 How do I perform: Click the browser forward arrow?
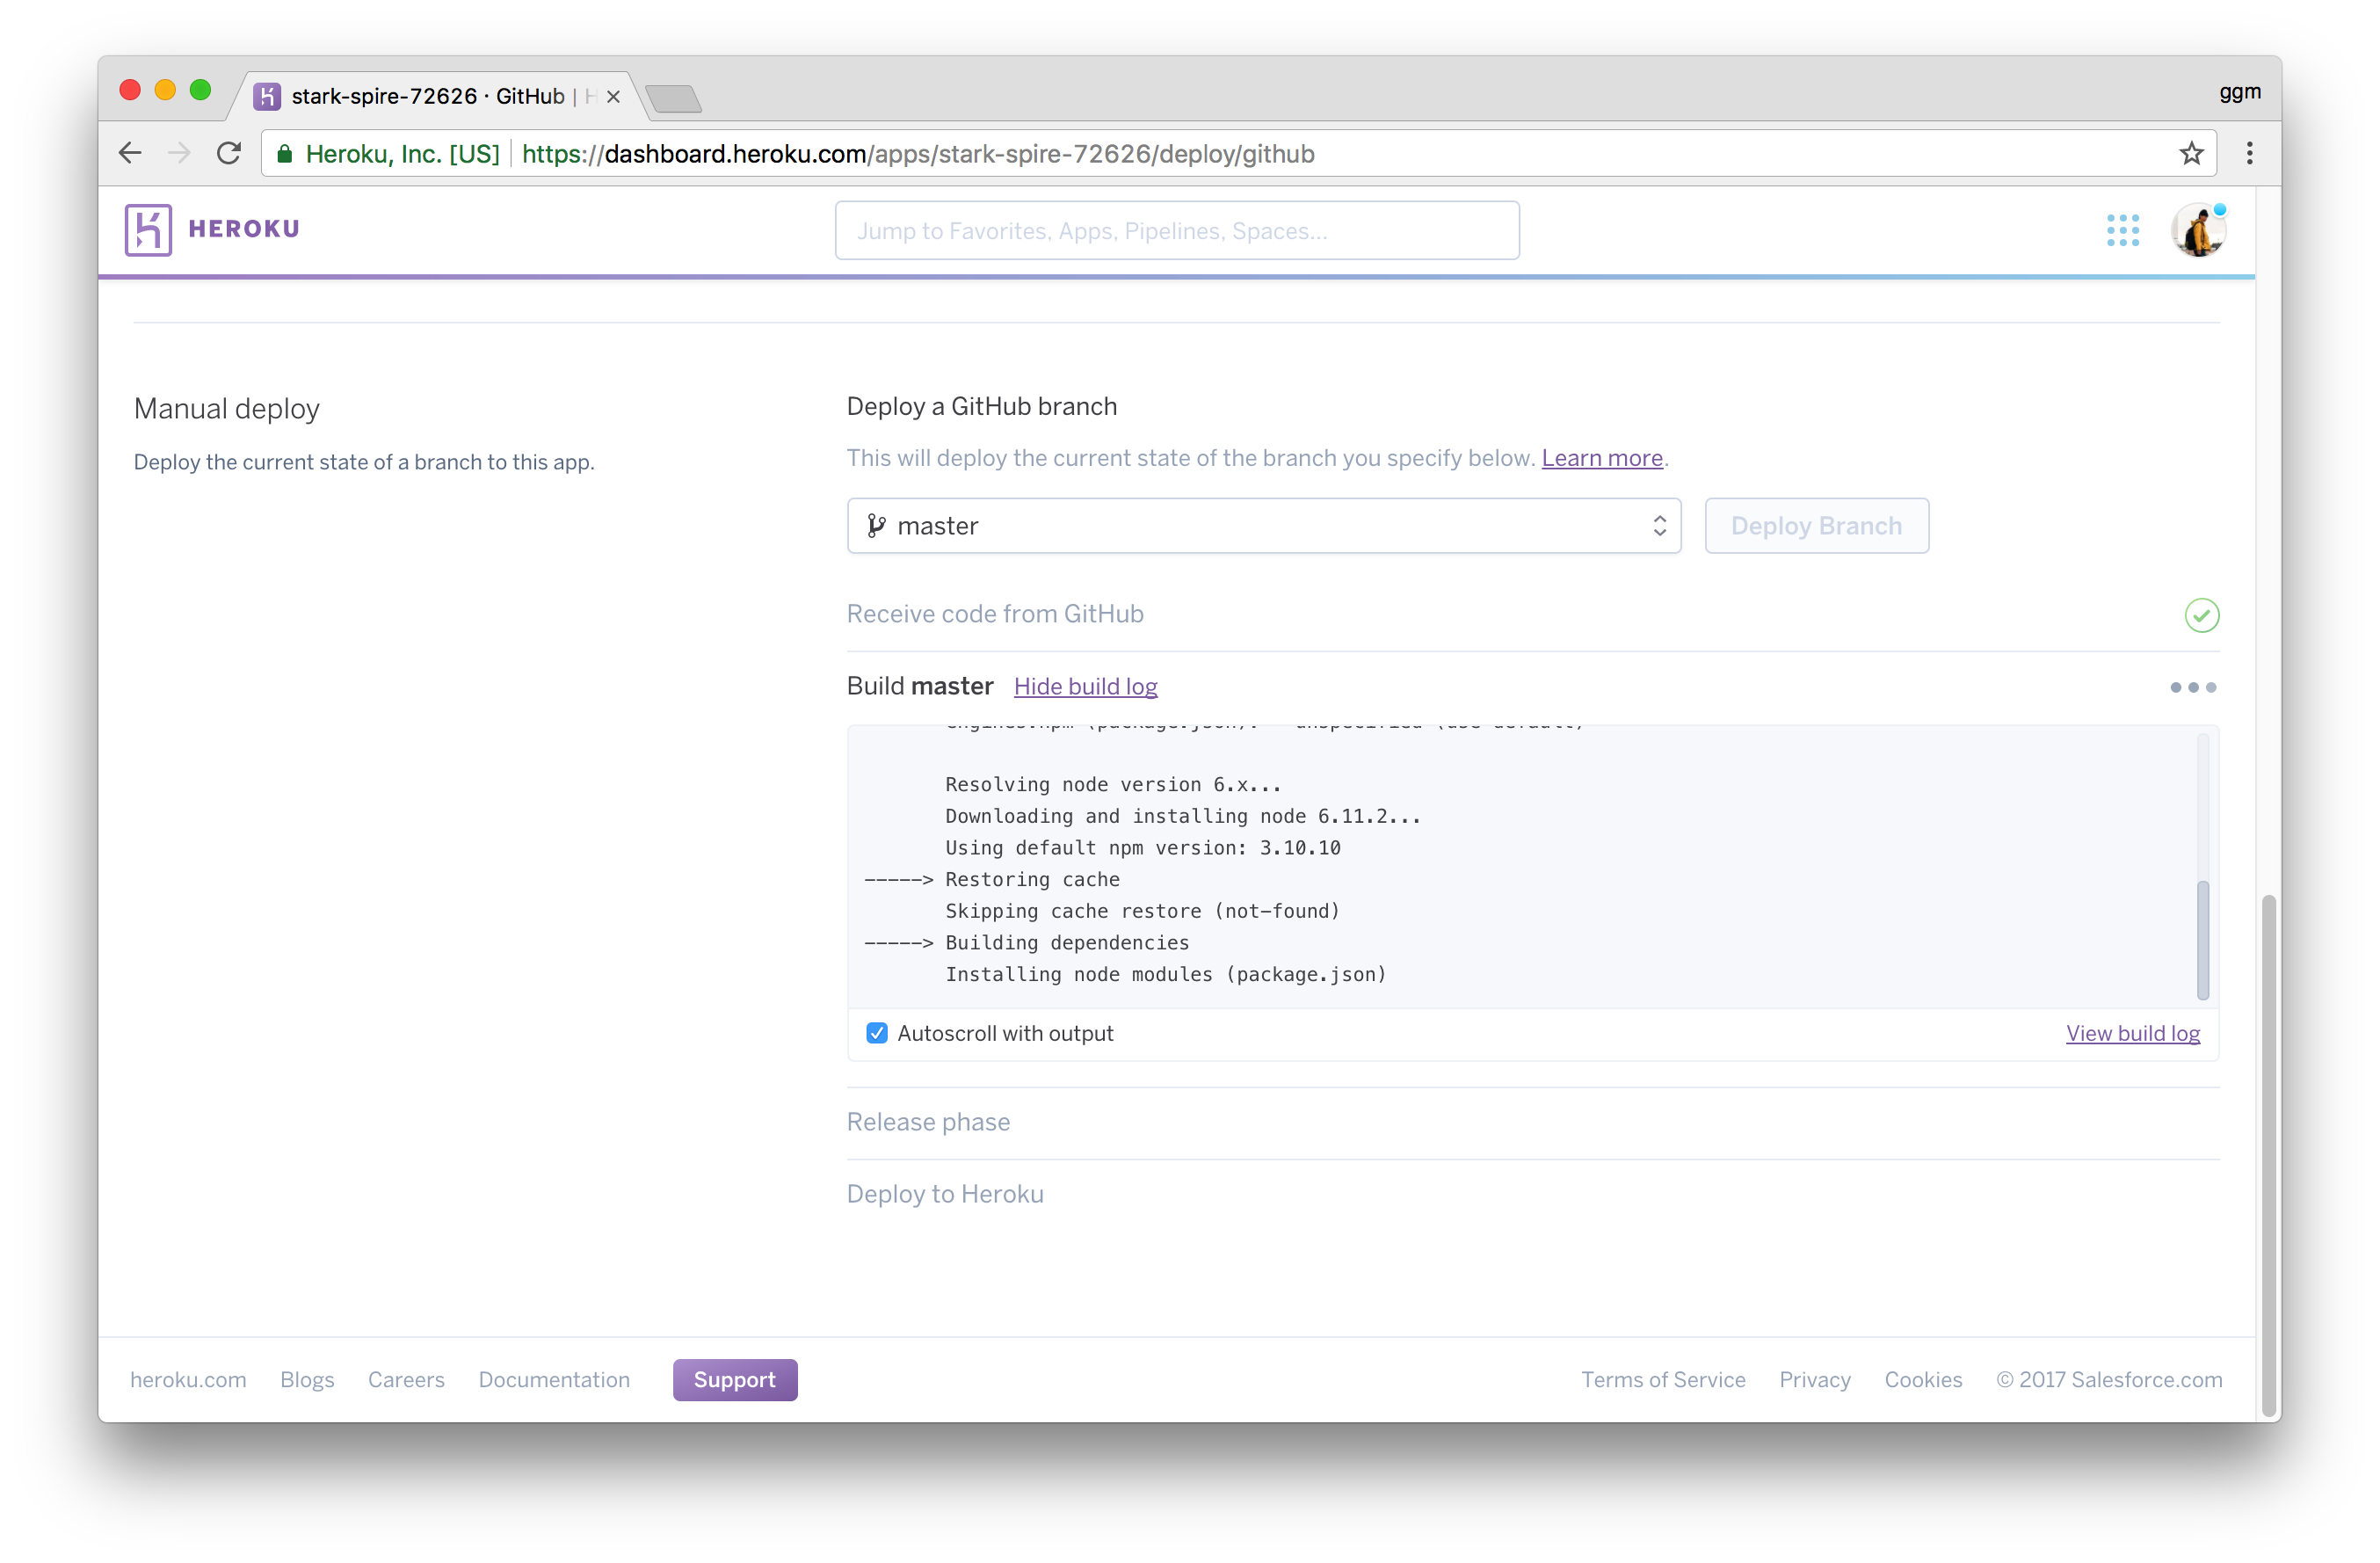(x=179, y=153)
